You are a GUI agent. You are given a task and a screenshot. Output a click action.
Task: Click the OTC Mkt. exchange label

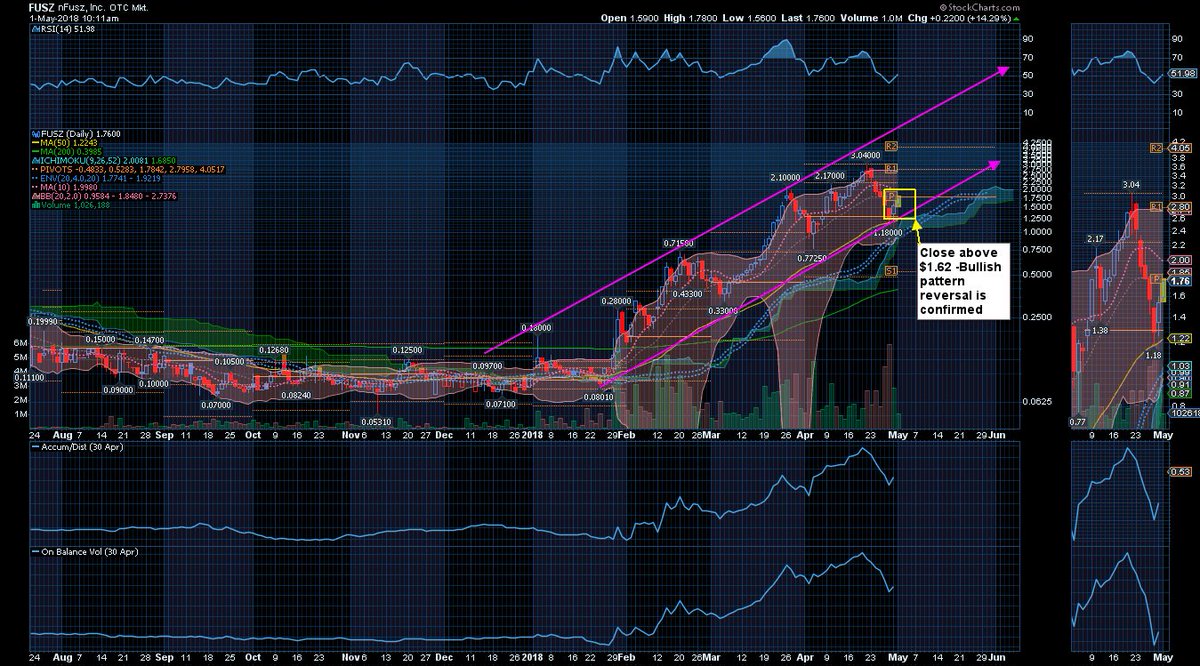131,7
